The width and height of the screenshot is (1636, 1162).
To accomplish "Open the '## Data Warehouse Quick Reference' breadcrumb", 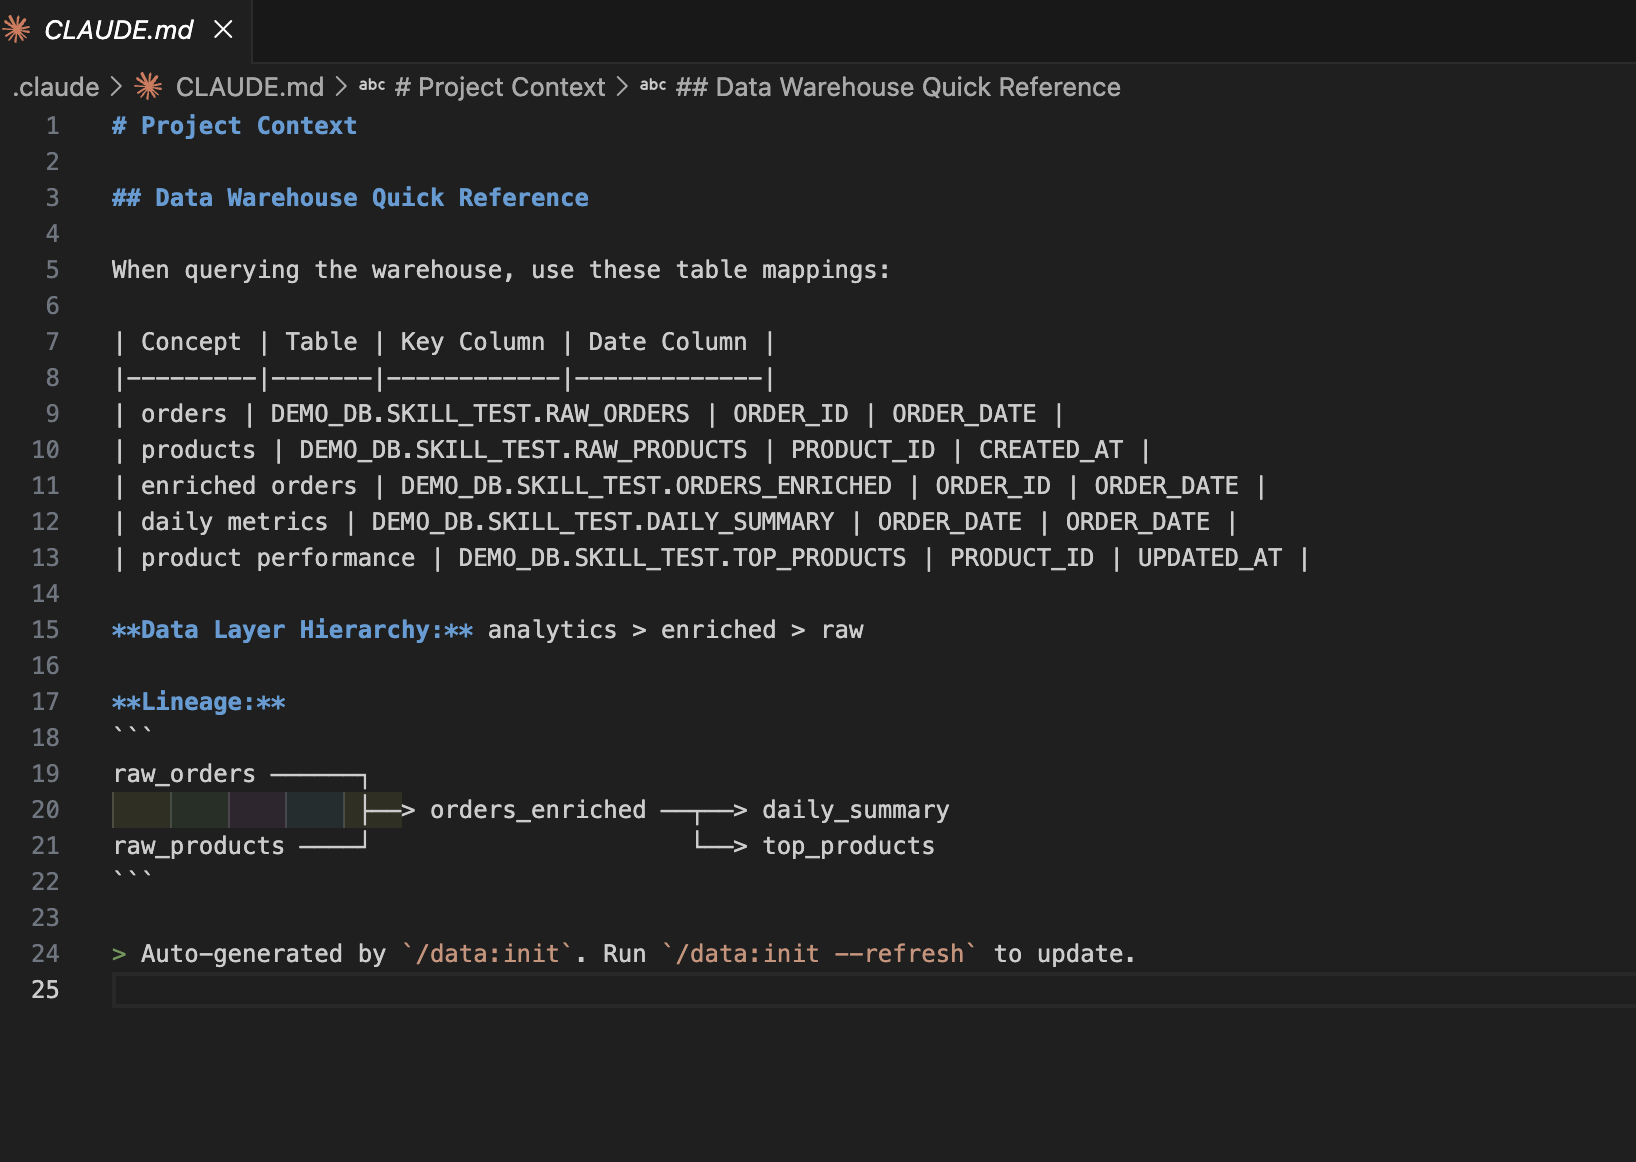I will pyautogui.click(x=897, y=87).
